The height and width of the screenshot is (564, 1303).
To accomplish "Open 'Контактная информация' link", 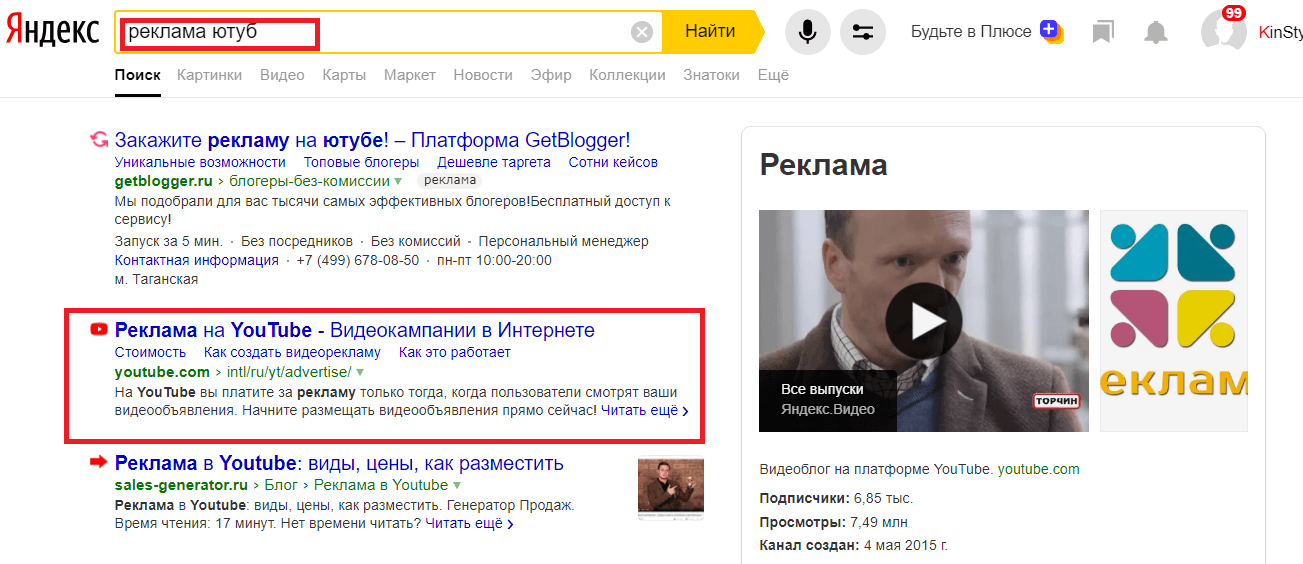I will pyautogui.click(x=197, y=260).
